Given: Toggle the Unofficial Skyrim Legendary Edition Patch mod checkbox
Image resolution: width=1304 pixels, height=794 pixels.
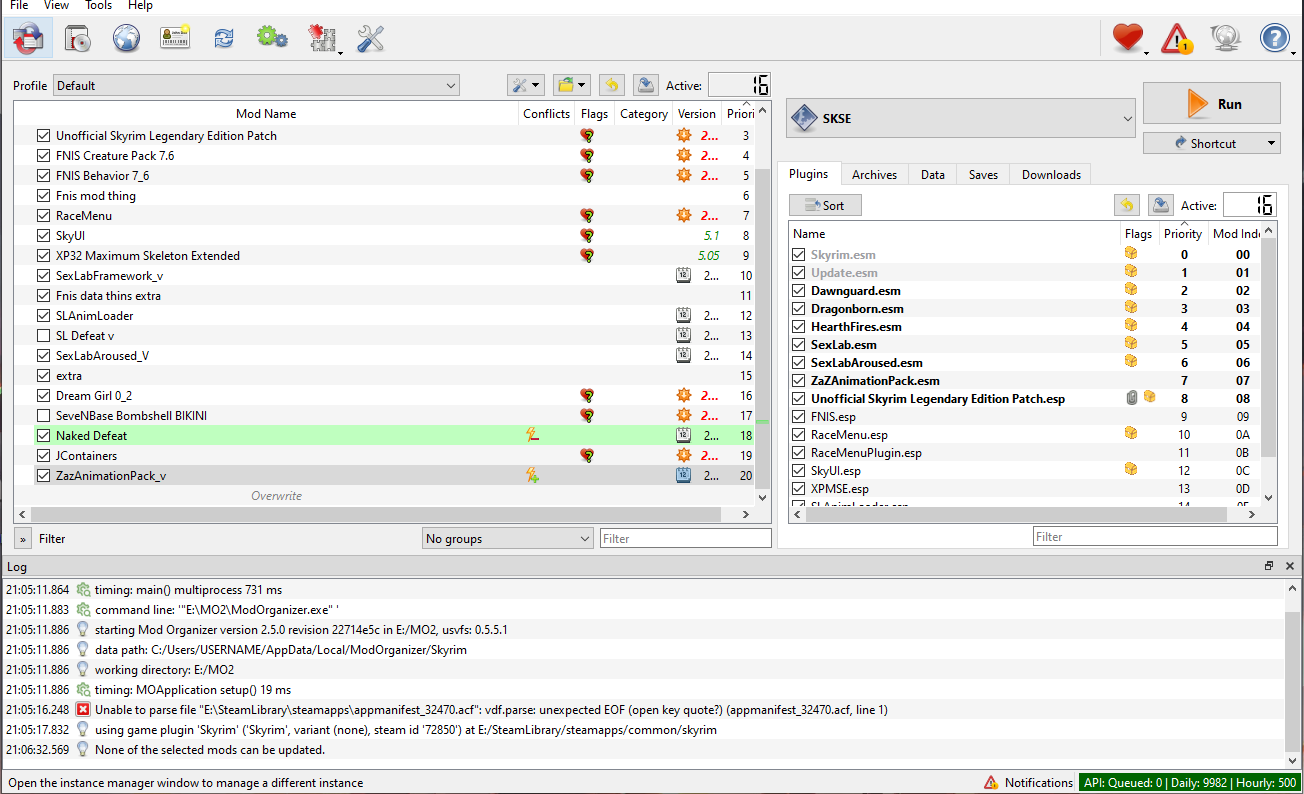Looking at the screenshot, I should point(43,135).
